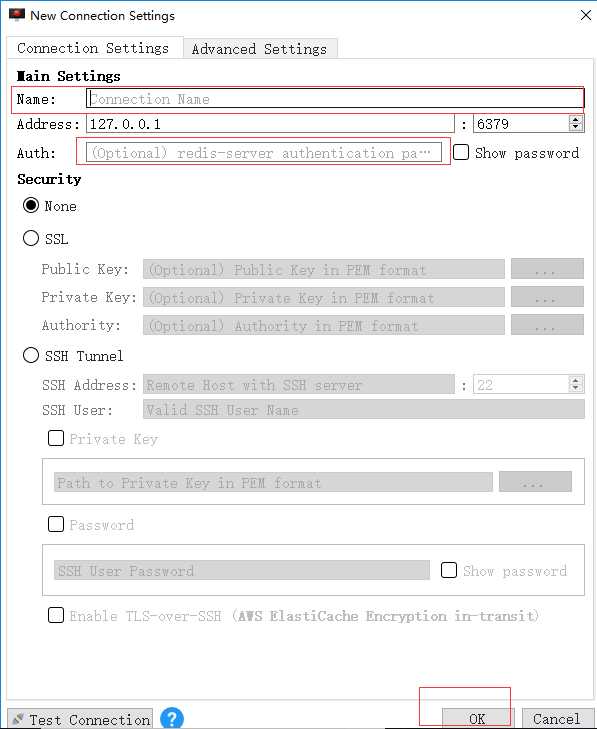Select the Connection Settings tab
The image size is (597, 729).
[93, 48]
